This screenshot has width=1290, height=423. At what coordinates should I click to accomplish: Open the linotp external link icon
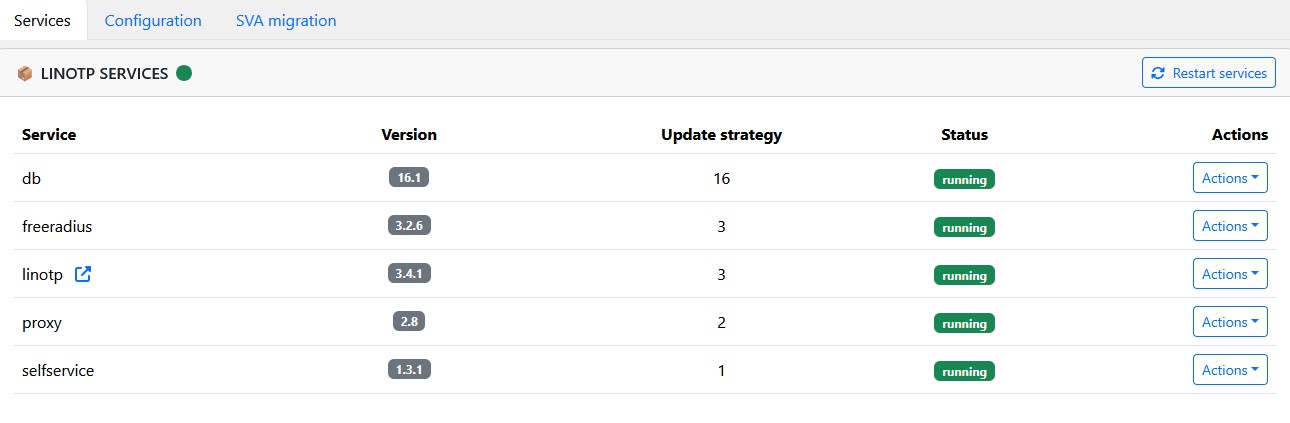pyautogui.click(x=83, y=274)
